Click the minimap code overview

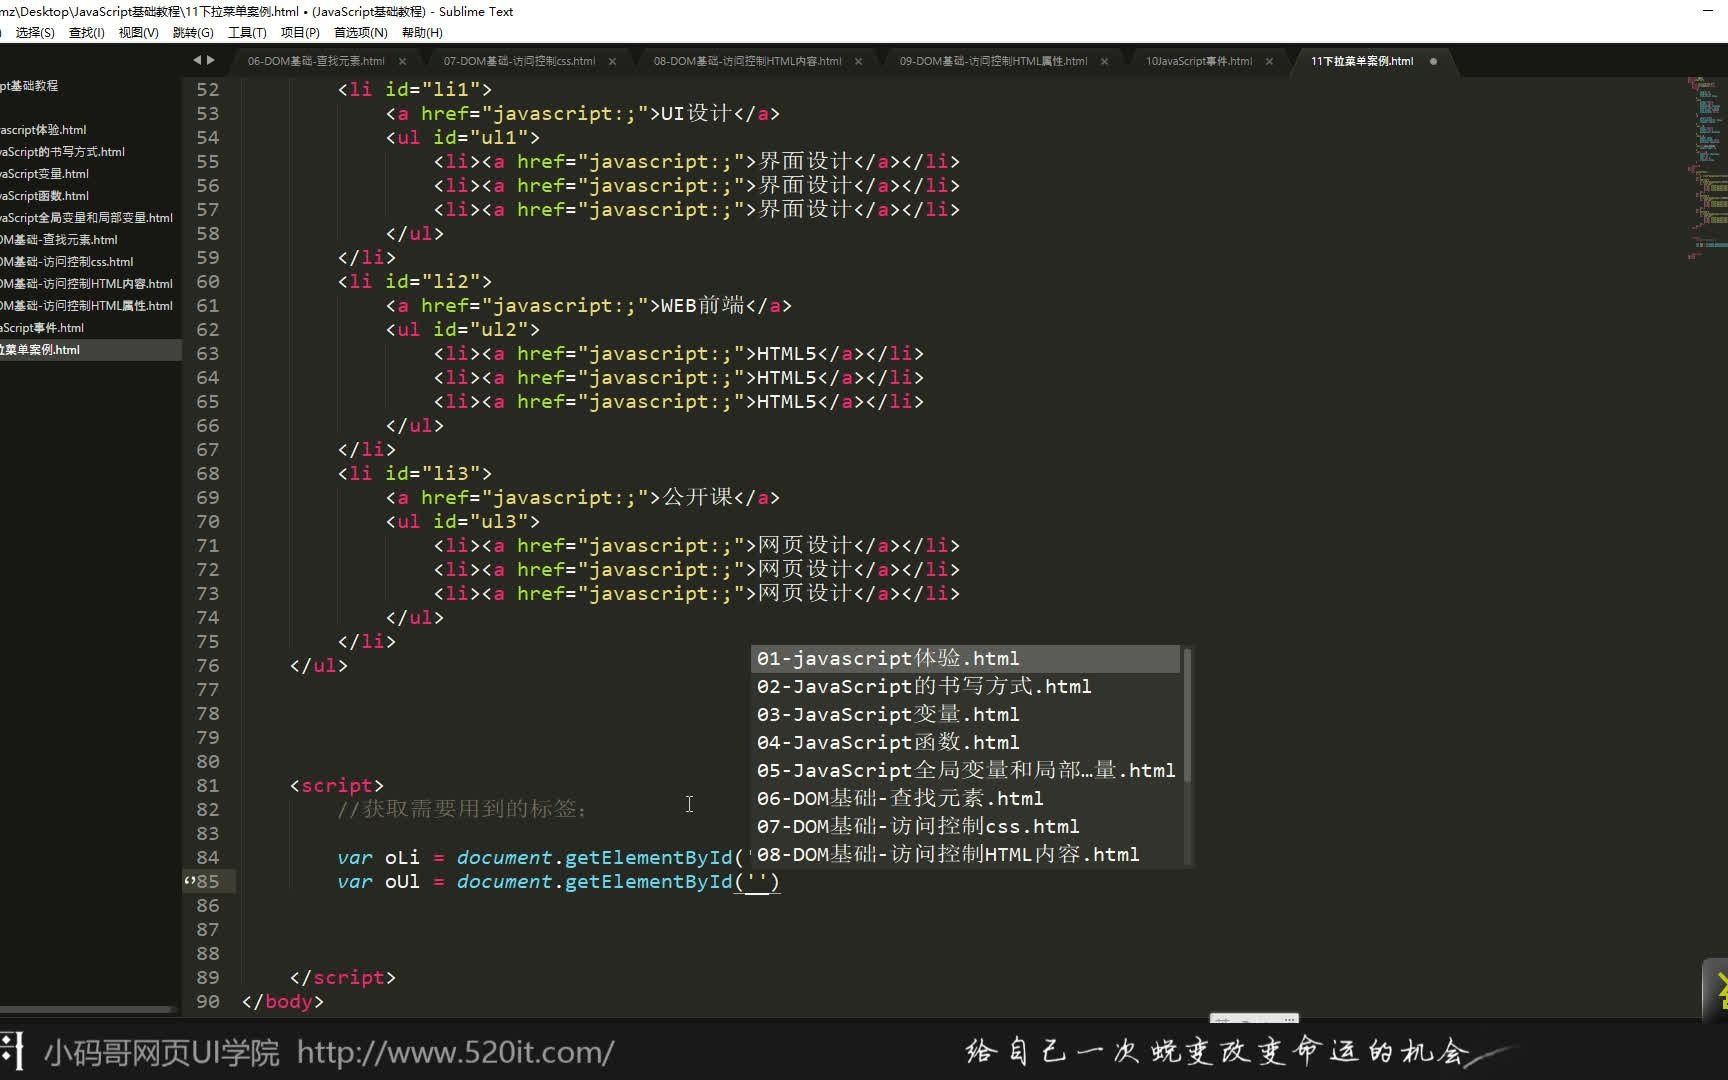tap(1707, 168)
